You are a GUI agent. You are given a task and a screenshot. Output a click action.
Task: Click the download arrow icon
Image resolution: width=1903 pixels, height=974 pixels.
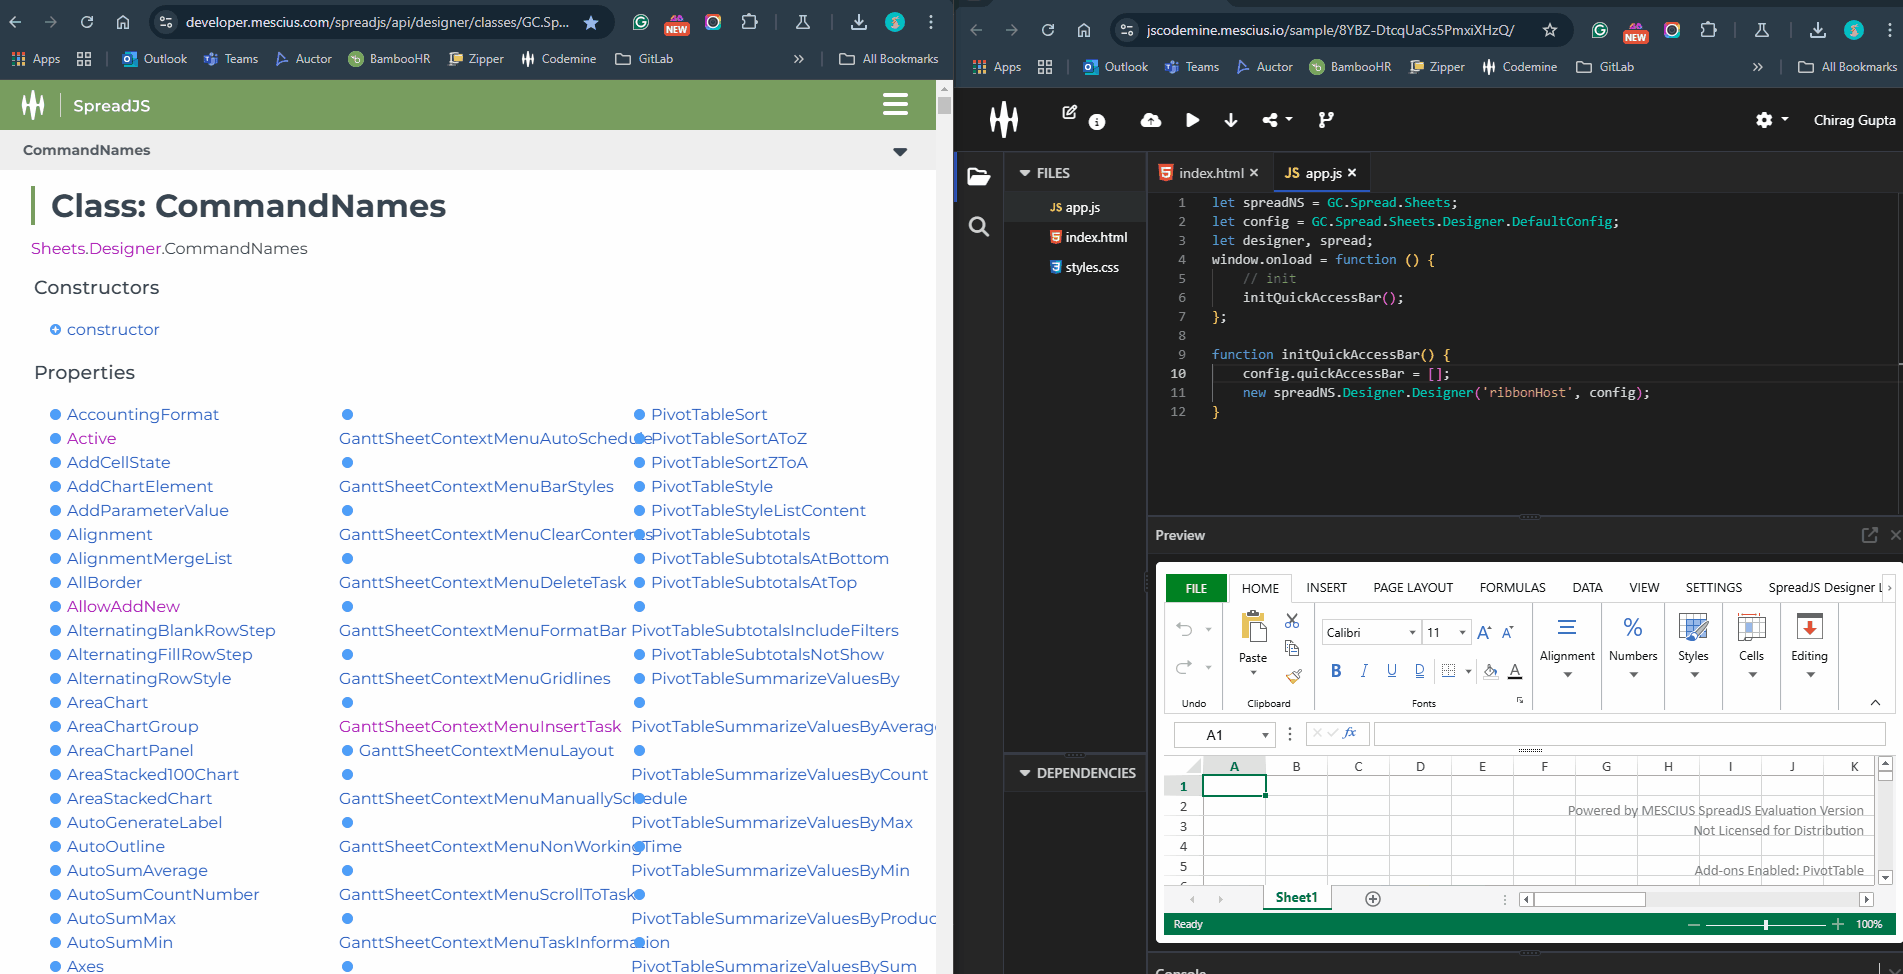click(x=1231, y=120)
